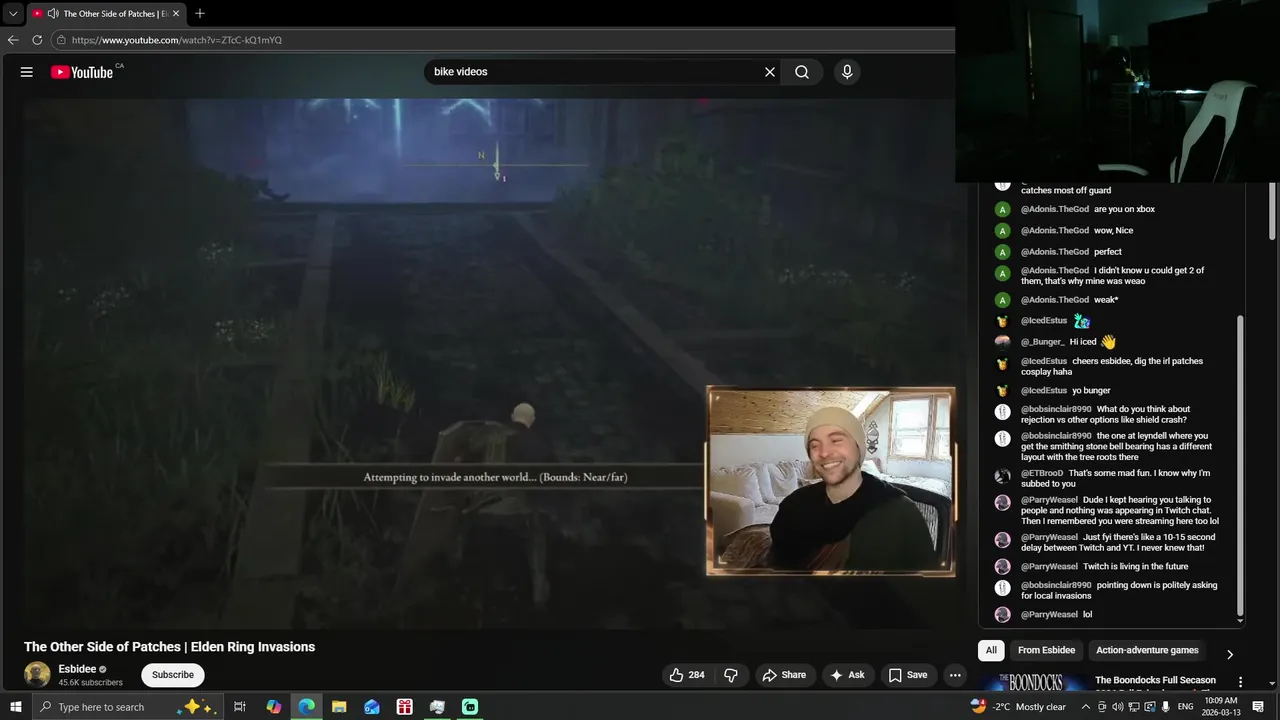Screen dimensions: 1280x720
Task: Click the Ask button below the video
Action: point(847,675)
